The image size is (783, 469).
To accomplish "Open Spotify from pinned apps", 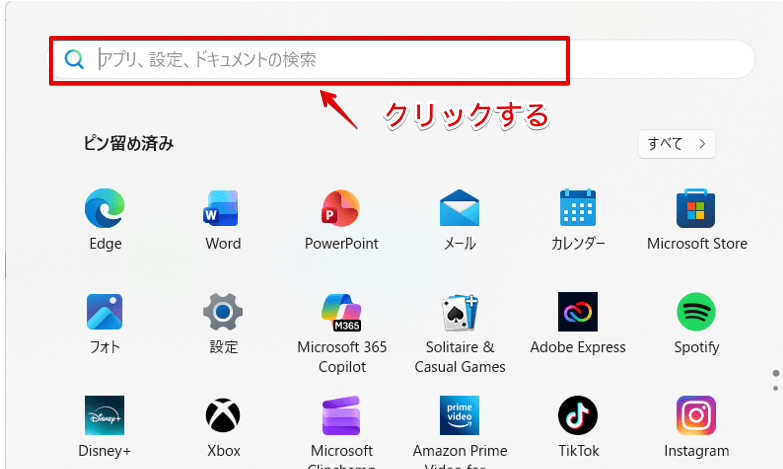I will click(696, 322).
